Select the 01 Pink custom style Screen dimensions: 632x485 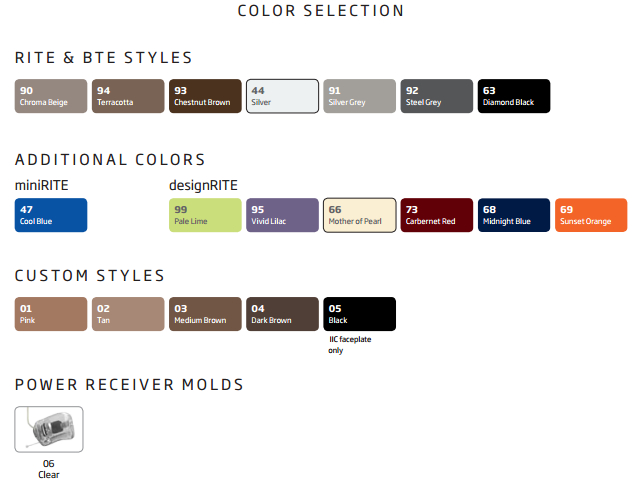click(51, 314)
